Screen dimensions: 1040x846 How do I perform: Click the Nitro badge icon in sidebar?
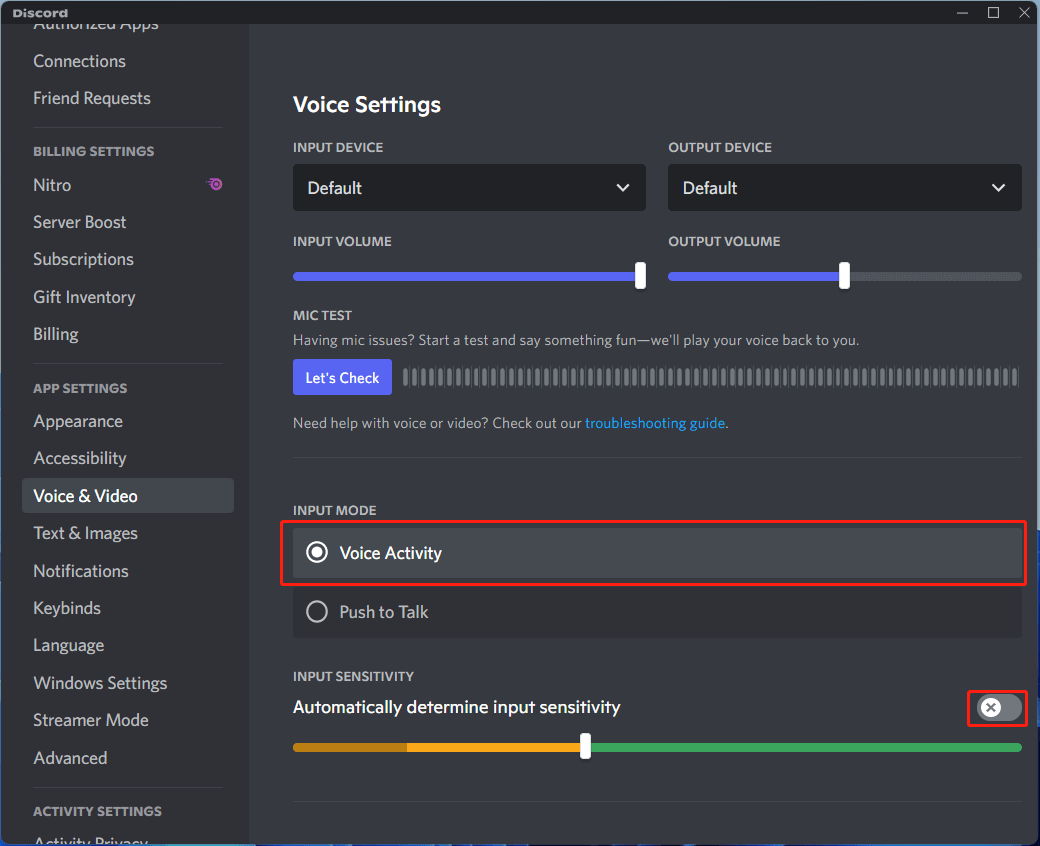click(x=214, y=184)
